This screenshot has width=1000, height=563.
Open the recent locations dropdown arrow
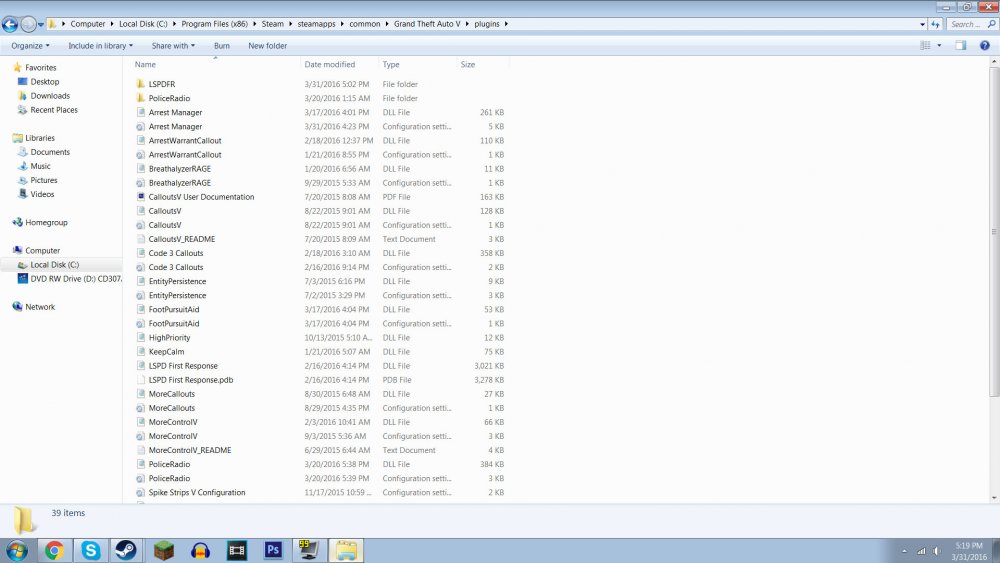click(x=41, y=25)
